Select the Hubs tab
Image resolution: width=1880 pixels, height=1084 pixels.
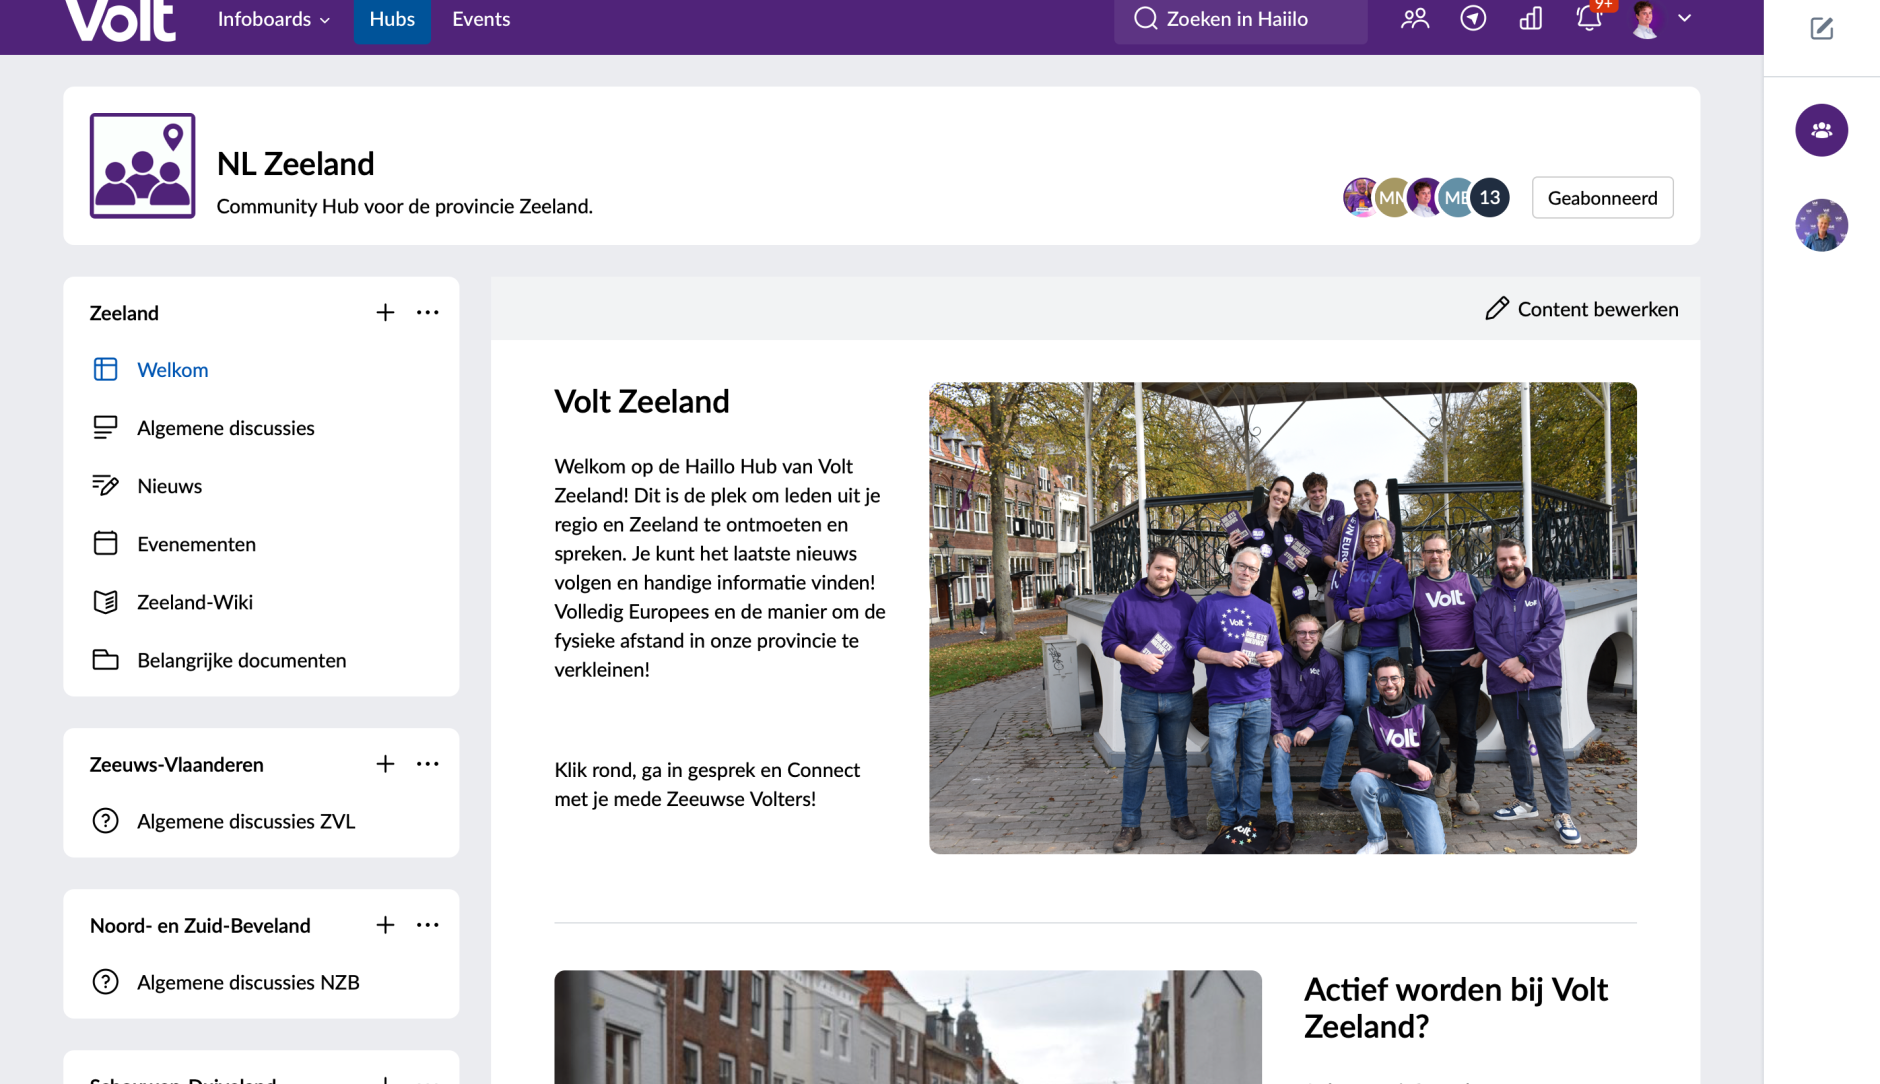(392, 18)
